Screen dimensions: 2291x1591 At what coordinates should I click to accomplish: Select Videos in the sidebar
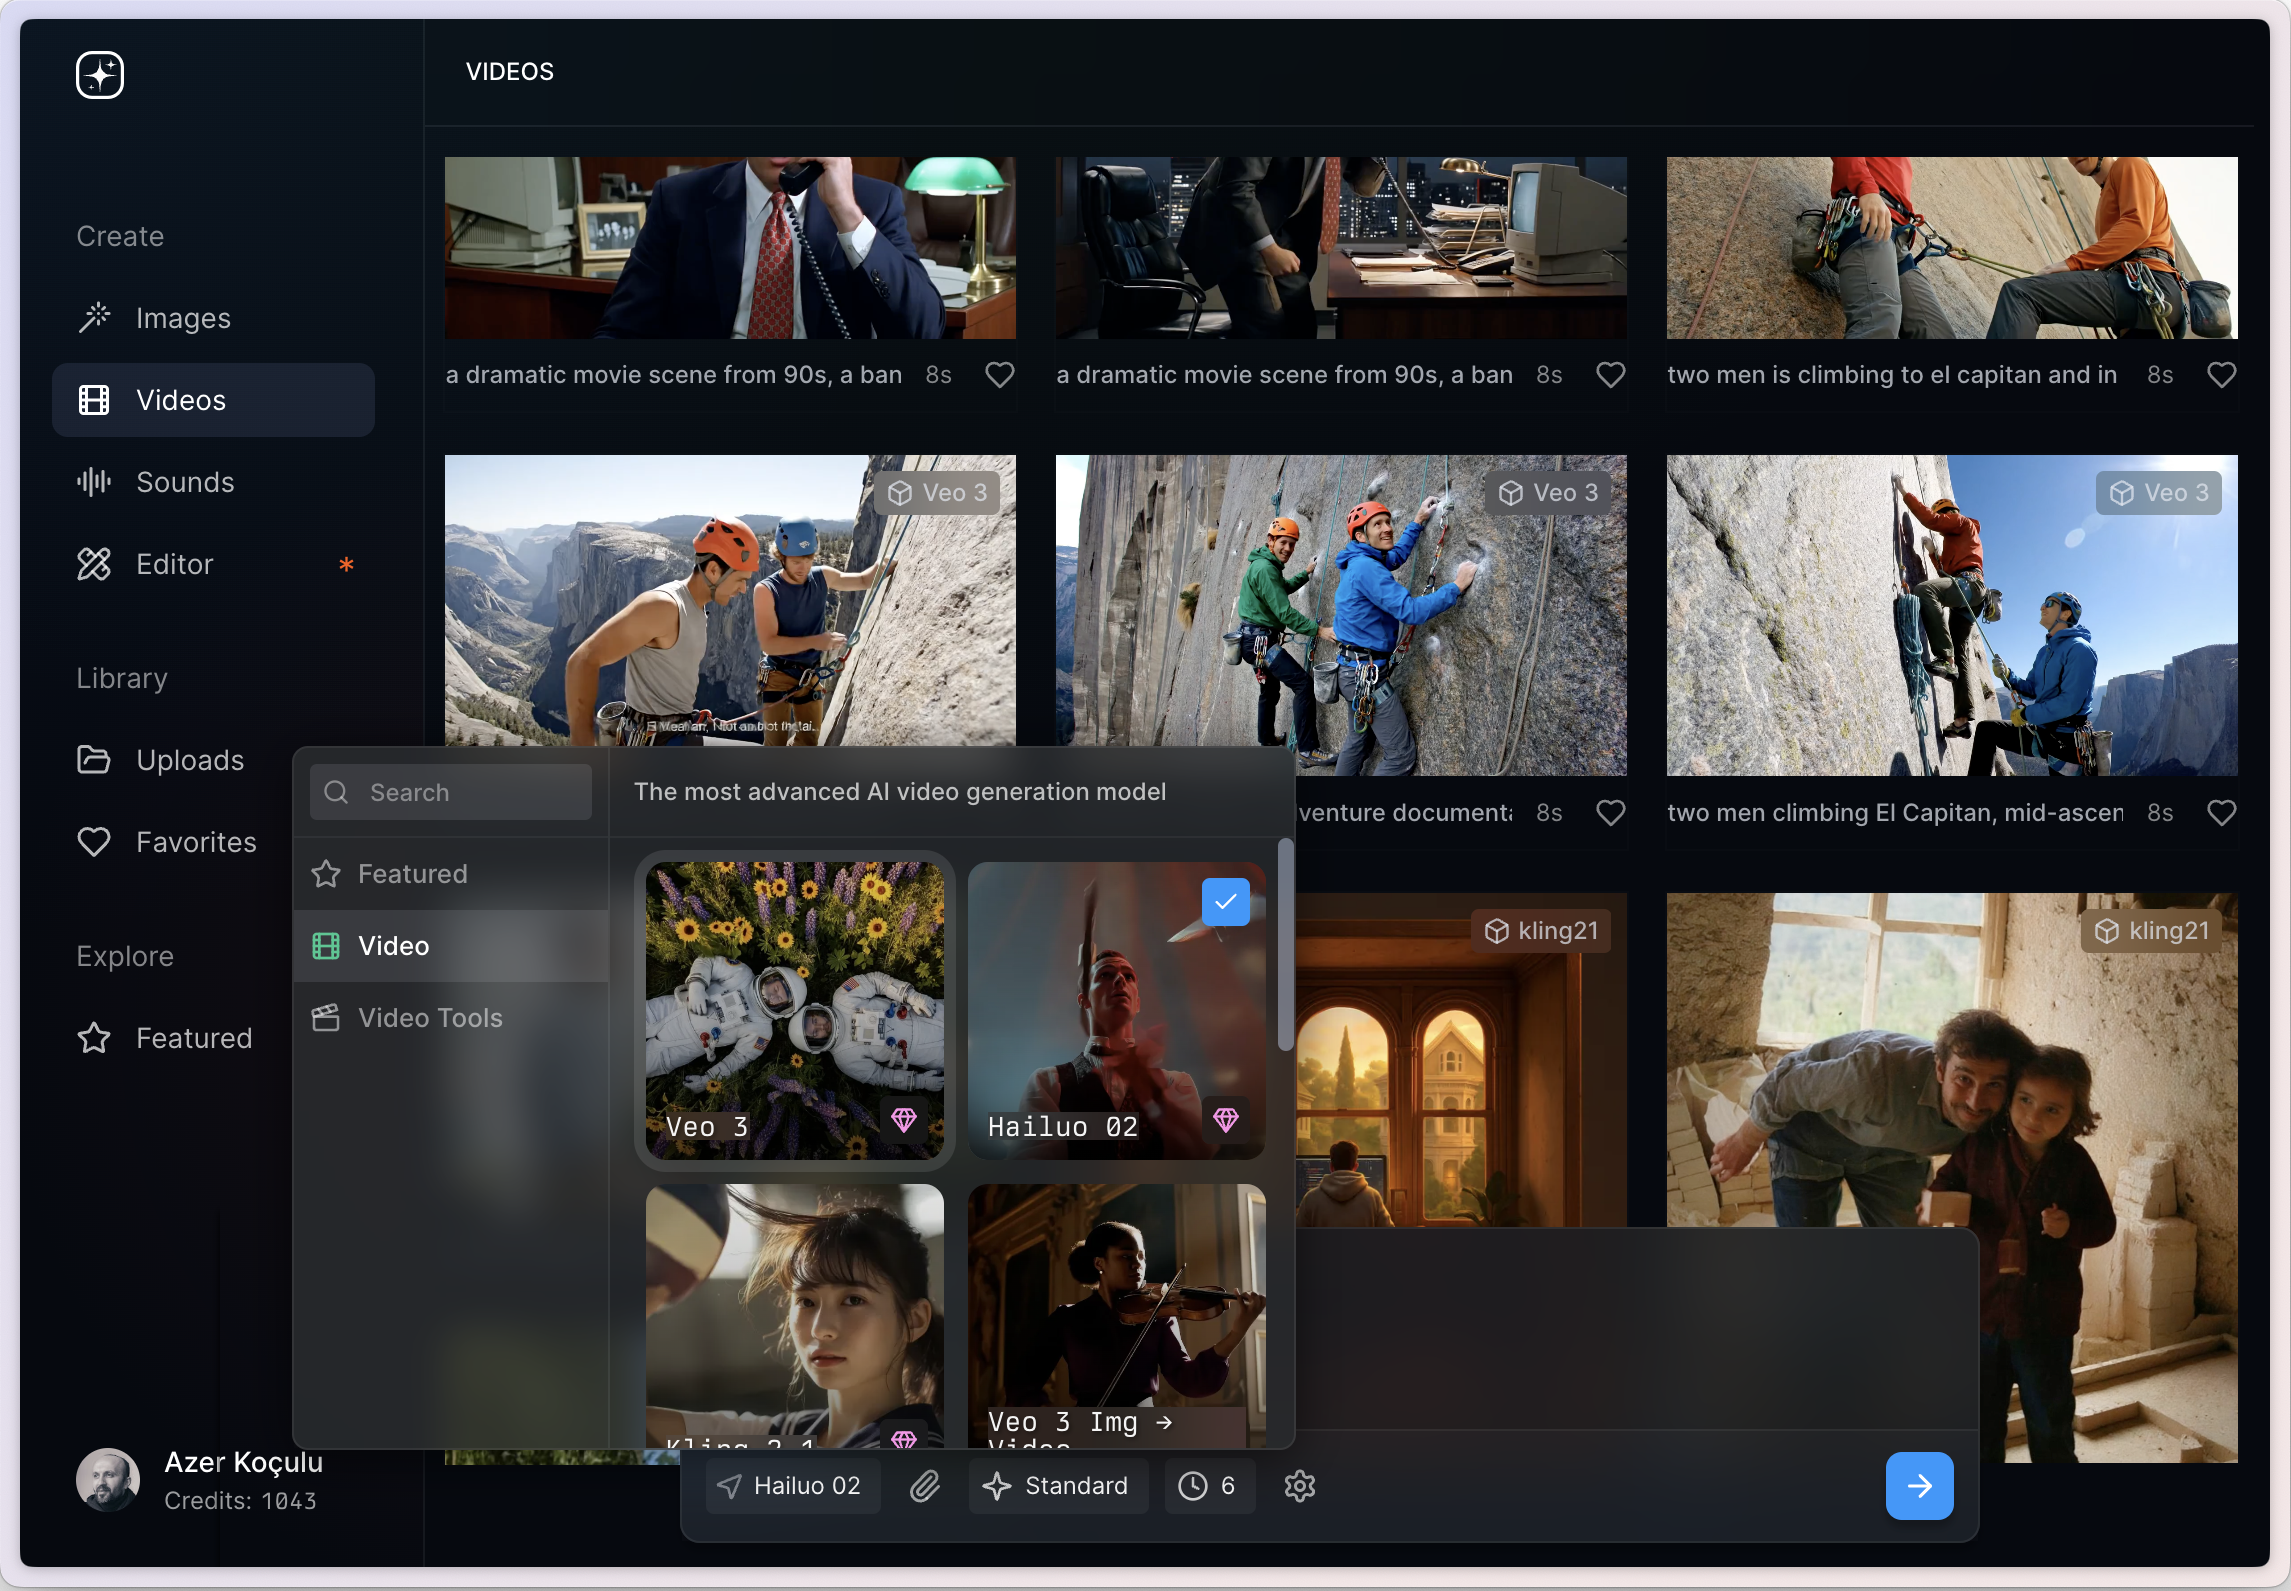coord(213,400)
